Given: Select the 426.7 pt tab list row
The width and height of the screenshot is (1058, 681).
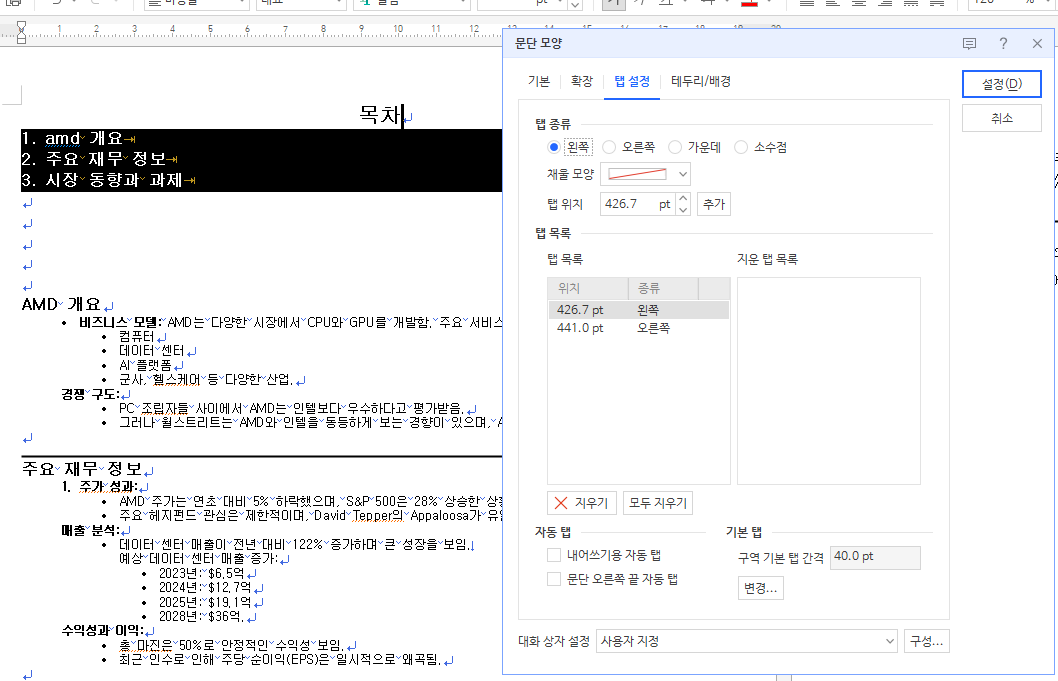Looking at the screenshot, I should [x=638, y=310].
